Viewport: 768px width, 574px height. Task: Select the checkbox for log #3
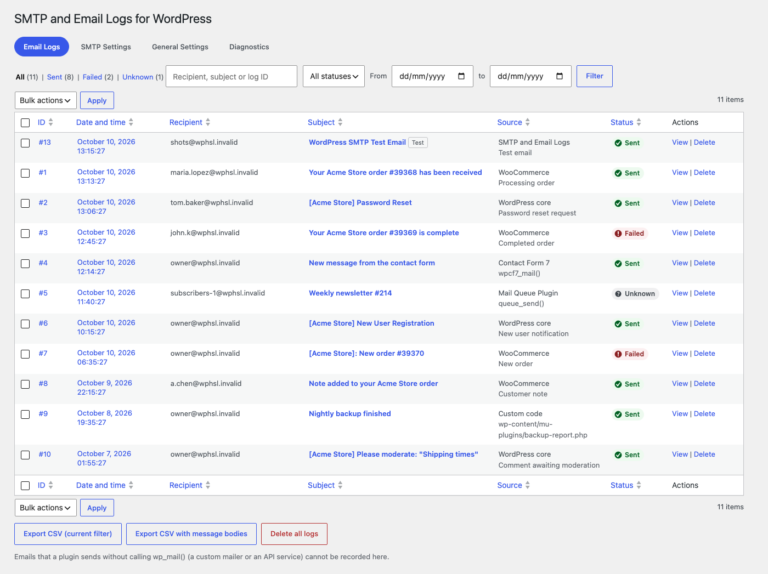(25, 234)
